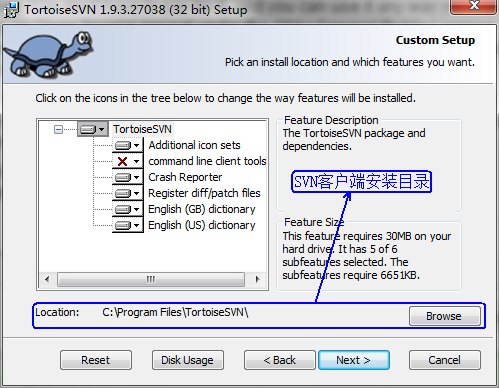Click the installer icon in title bar

[x=11, y=10]
